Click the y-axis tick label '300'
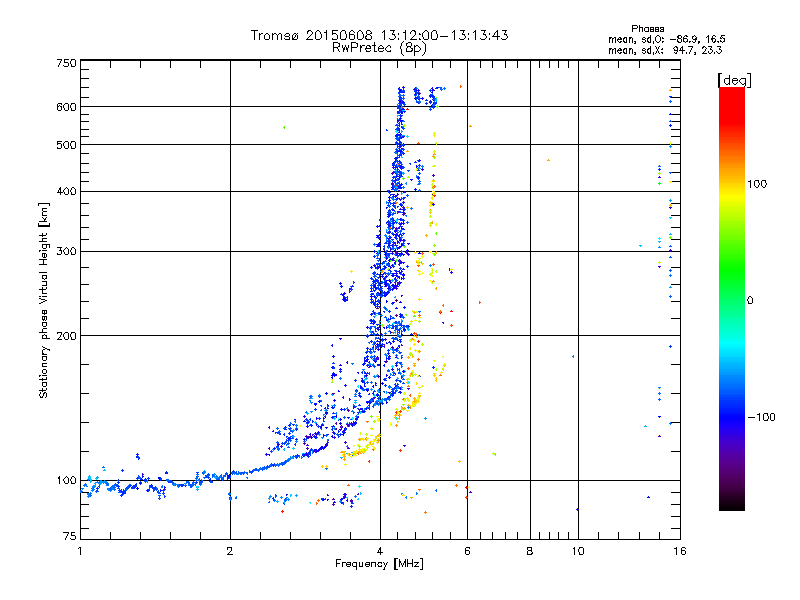 [66, 251]
